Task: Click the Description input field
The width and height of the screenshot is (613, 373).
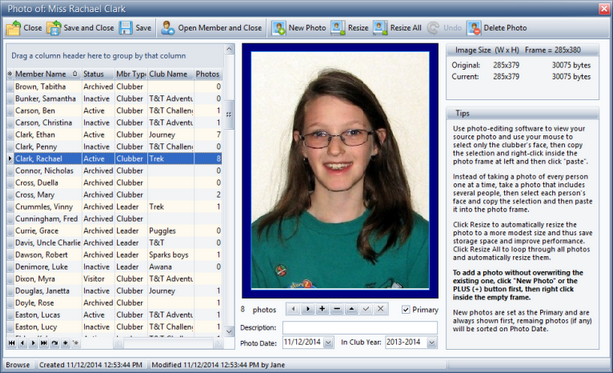Action: click(360, 328)
